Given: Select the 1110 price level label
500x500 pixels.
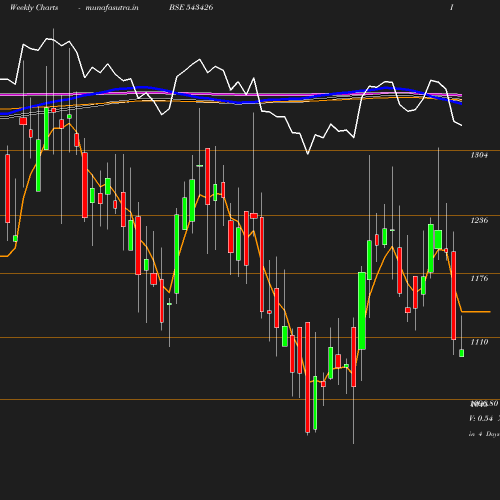Looking at the screenshot, I should 479,342.
